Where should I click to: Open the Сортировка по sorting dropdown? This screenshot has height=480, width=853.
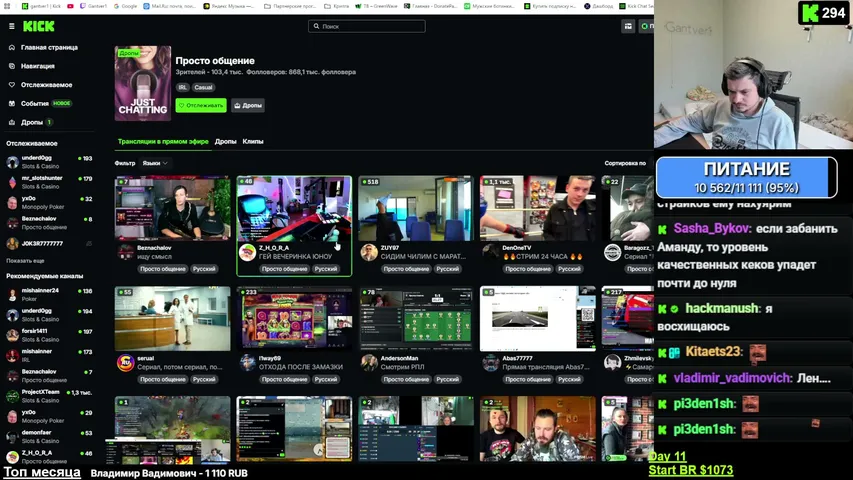[625, 163]
